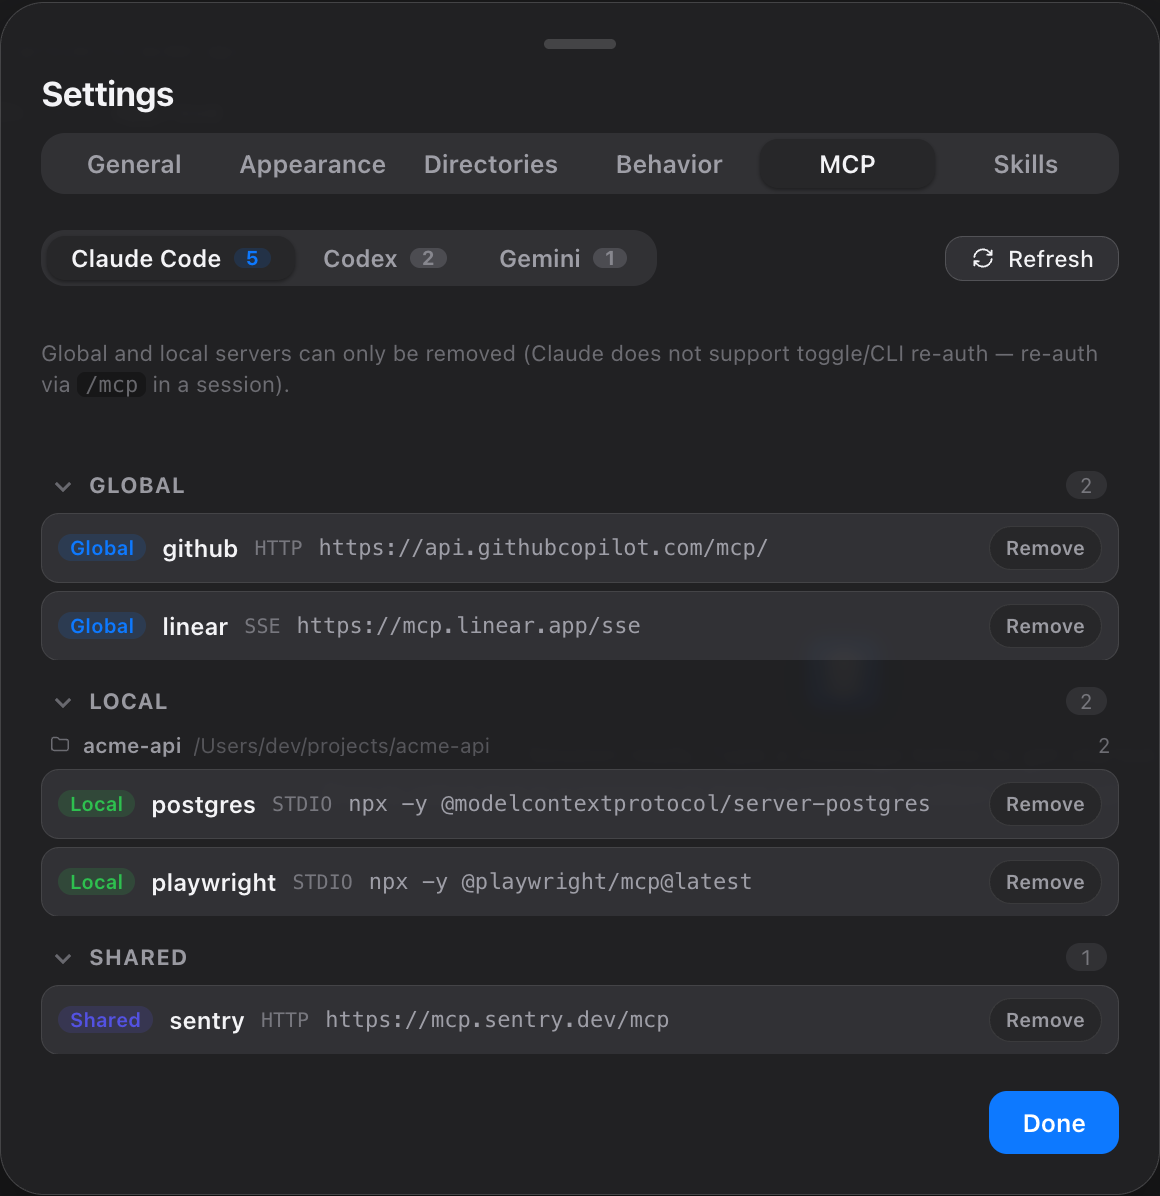Click the SHARED section heading
The height and width of the screenshot is (1196, 1160).
(138, 958)
